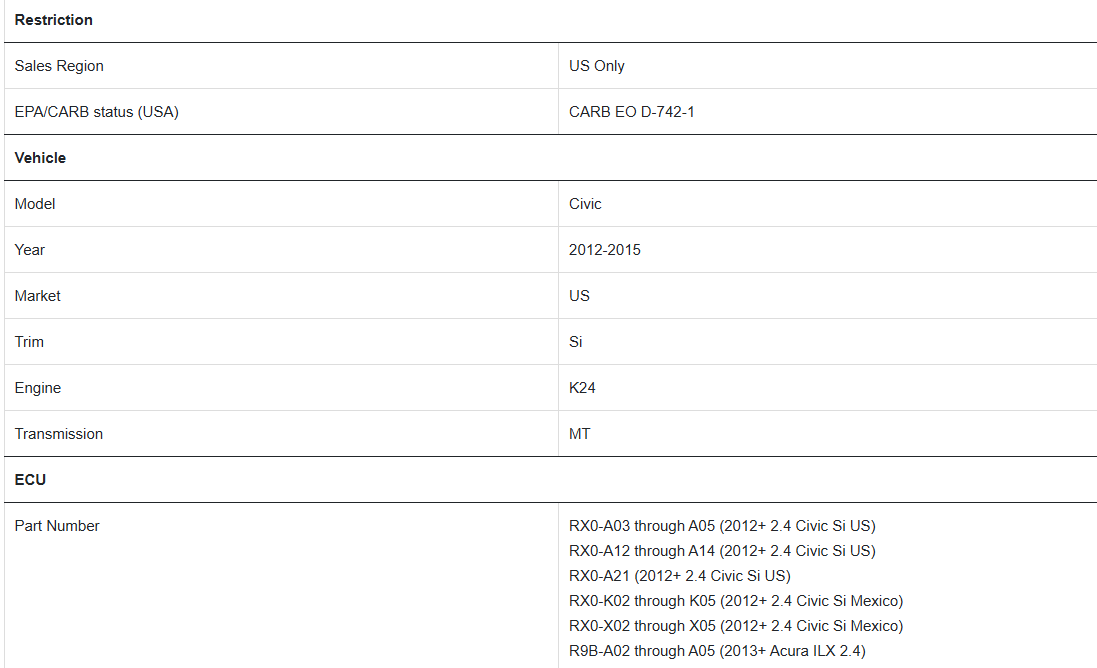
Task: Select the Sales Region label
Action: click(59, 66)
